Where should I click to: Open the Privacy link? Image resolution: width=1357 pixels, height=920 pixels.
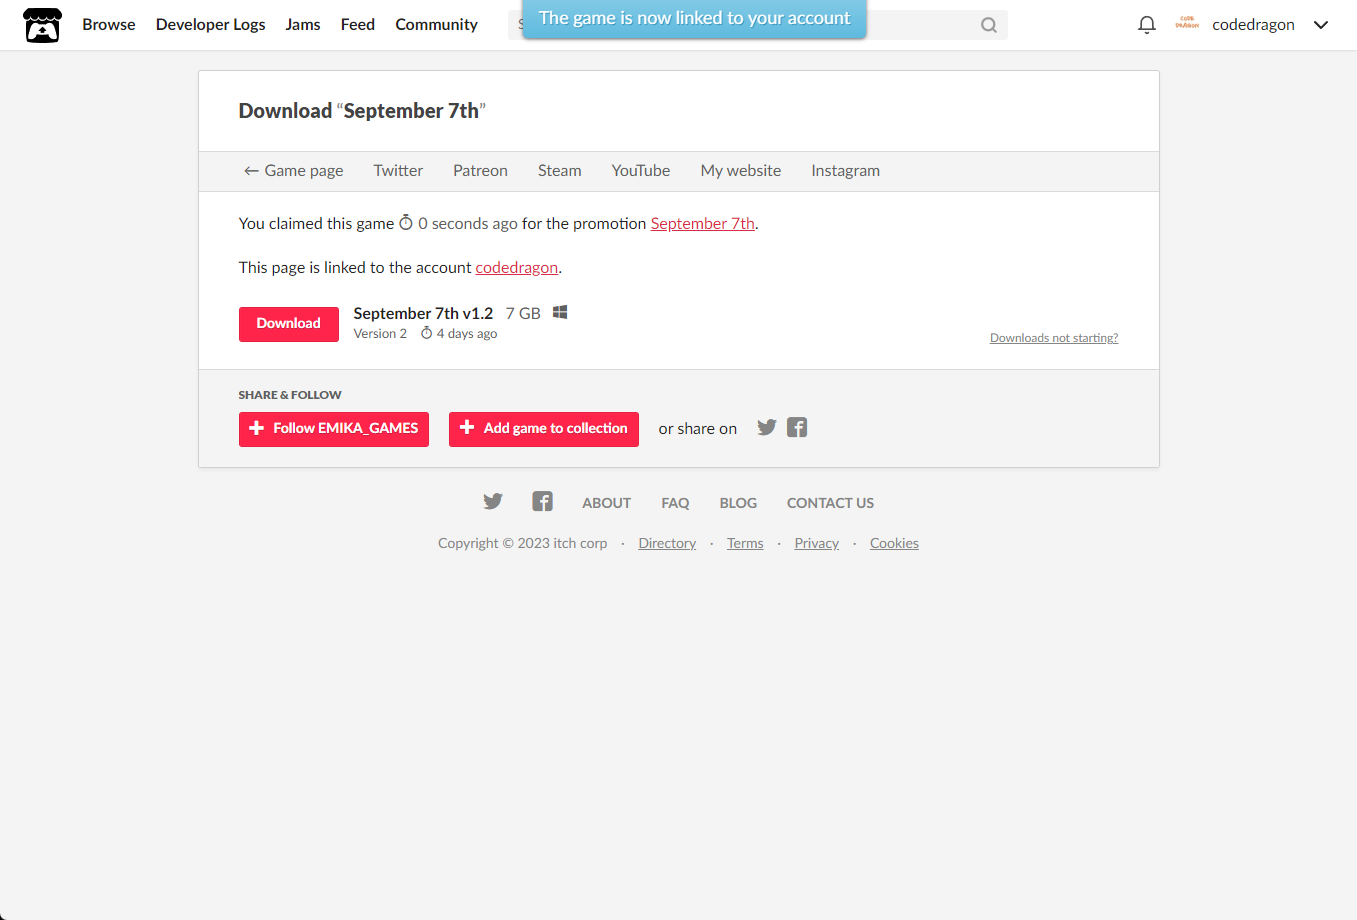817,544
